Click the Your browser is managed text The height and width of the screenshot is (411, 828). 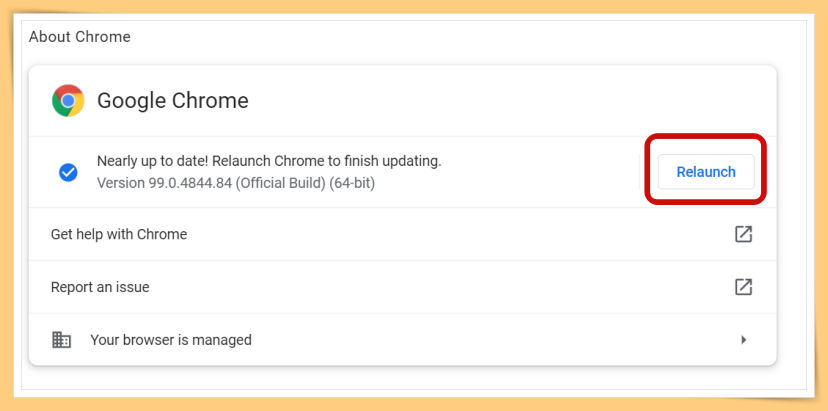[x=171, y=340]
